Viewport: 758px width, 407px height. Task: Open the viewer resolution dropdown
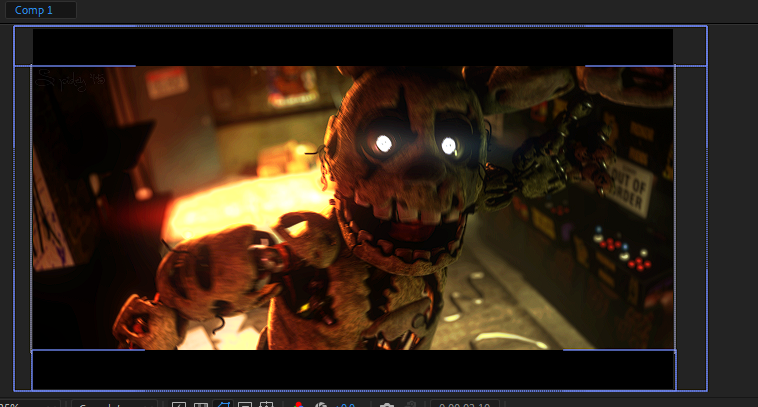pos(115,404)
